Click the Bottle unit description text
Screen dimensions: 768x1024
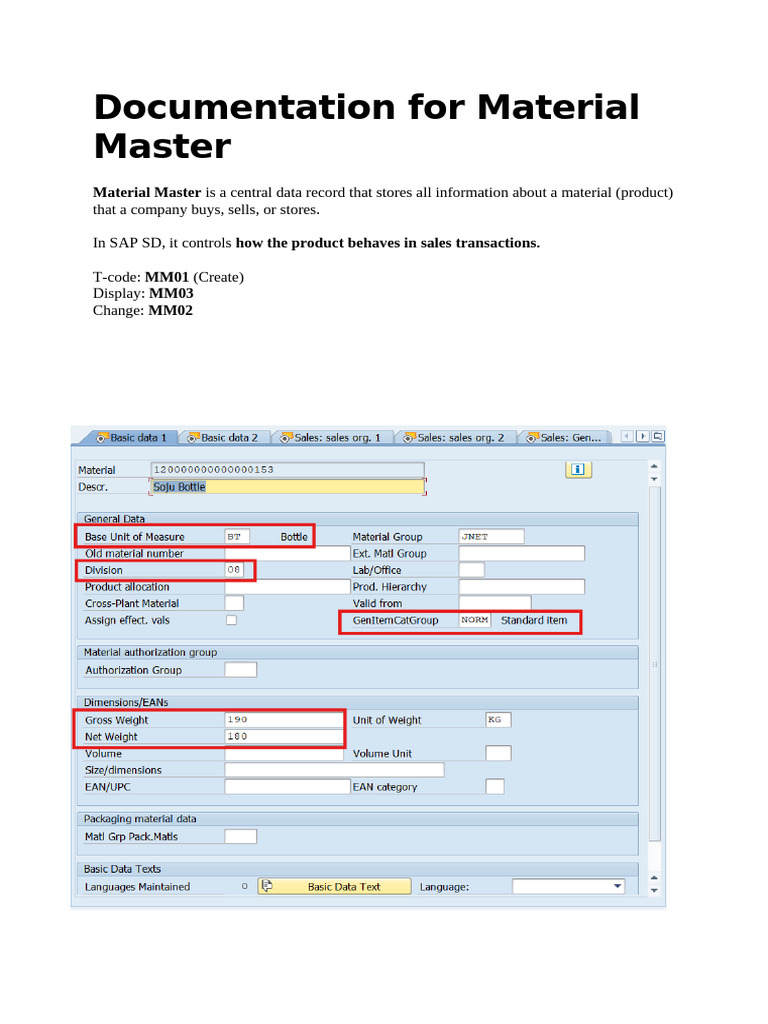tap(294, 537)
